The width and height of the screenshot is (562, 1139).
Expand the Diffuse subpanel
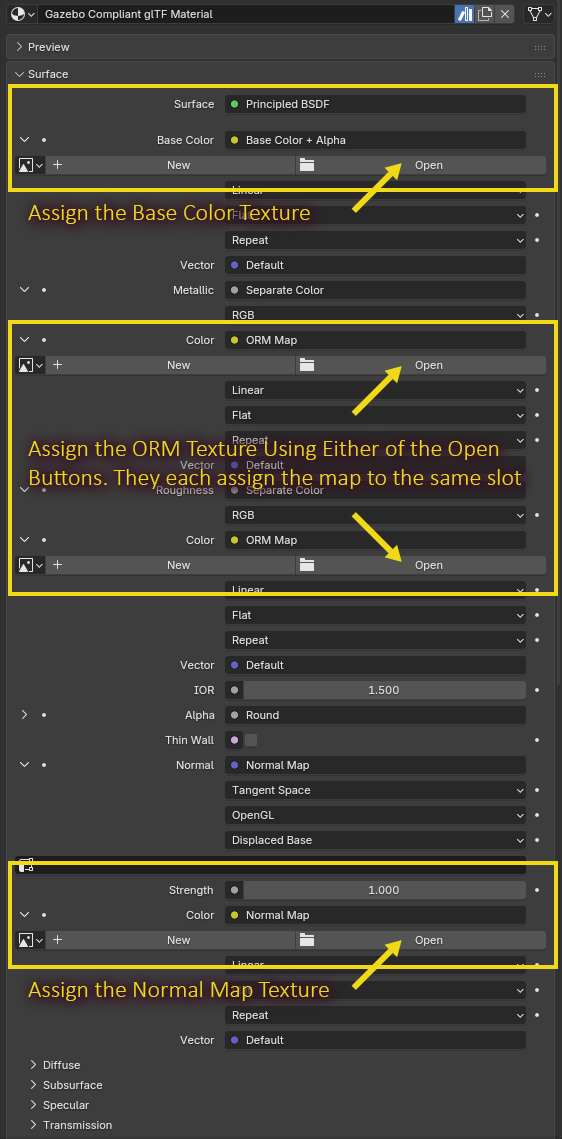click(33, 1065)
